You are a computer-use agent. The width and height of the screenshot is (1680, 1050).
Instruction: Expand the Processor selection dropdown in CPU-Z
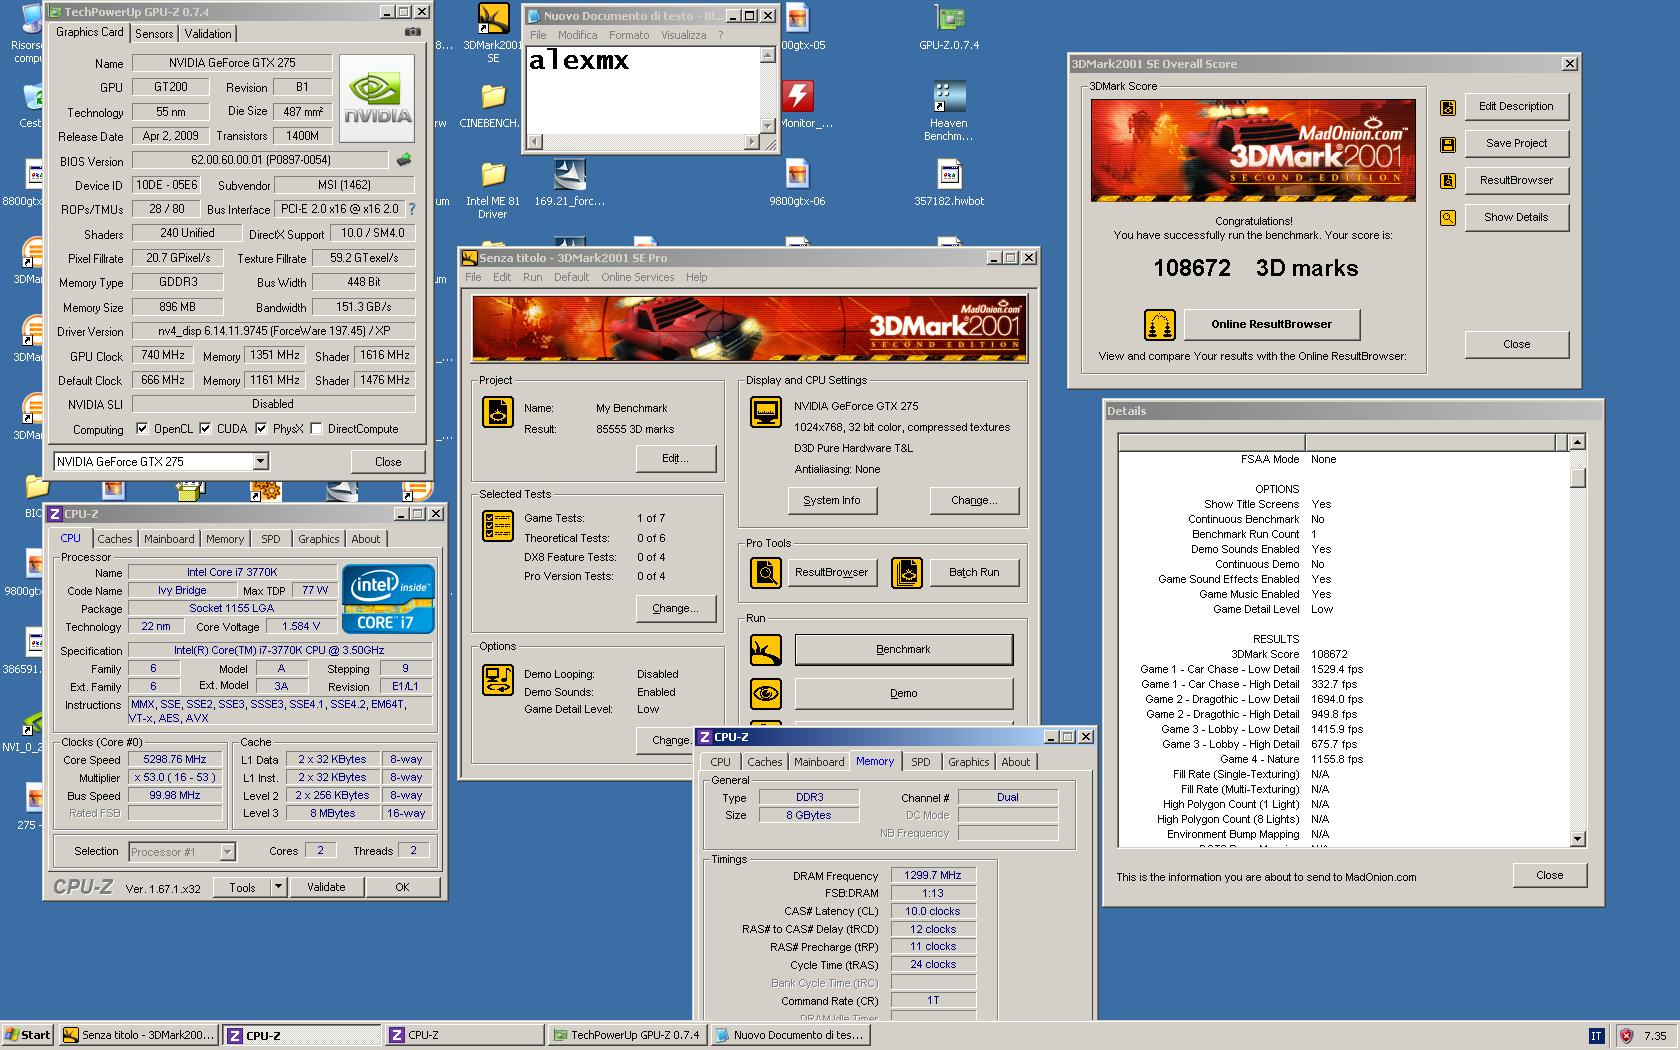tap(227, 852)
